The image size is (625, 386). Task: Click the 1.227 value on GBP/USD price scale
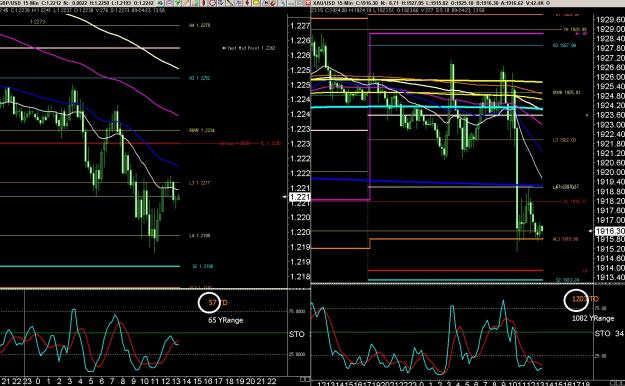[300, 26]
